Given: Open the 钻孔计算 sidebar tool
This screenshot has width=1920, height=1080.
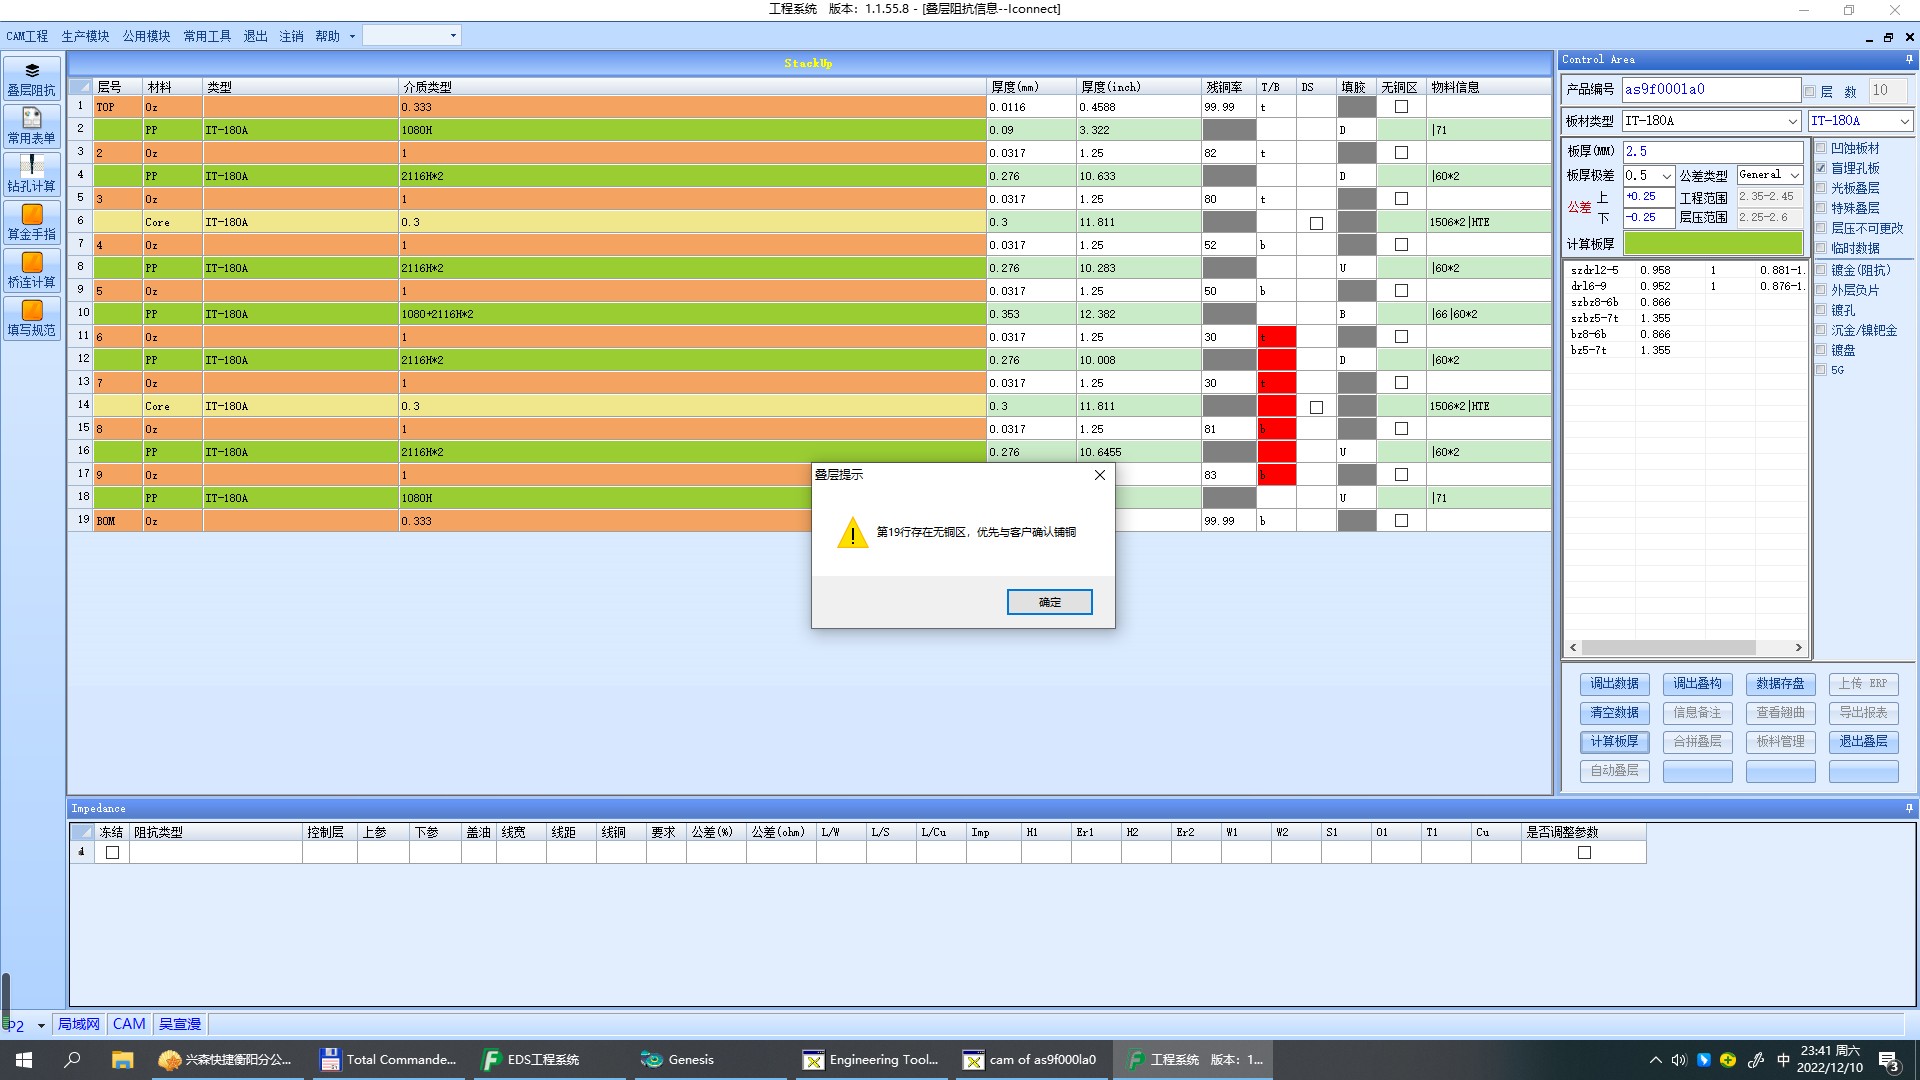Looking at the screenshot, I should 32,175.
